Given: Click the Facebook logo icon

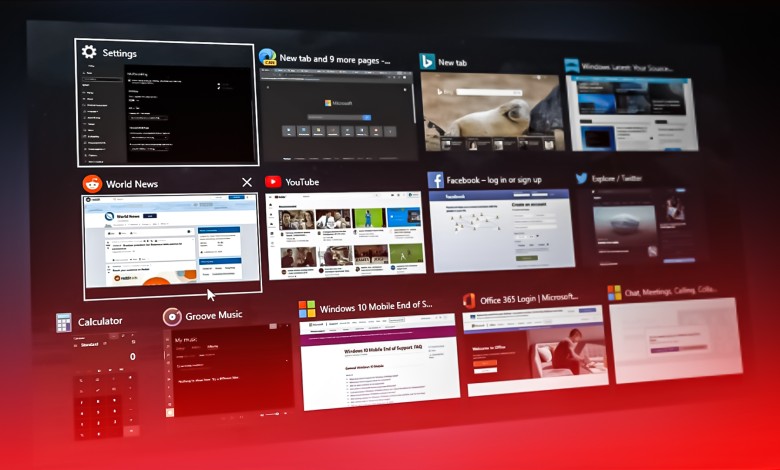Looking at the screenshot, I should coord(435,180).
